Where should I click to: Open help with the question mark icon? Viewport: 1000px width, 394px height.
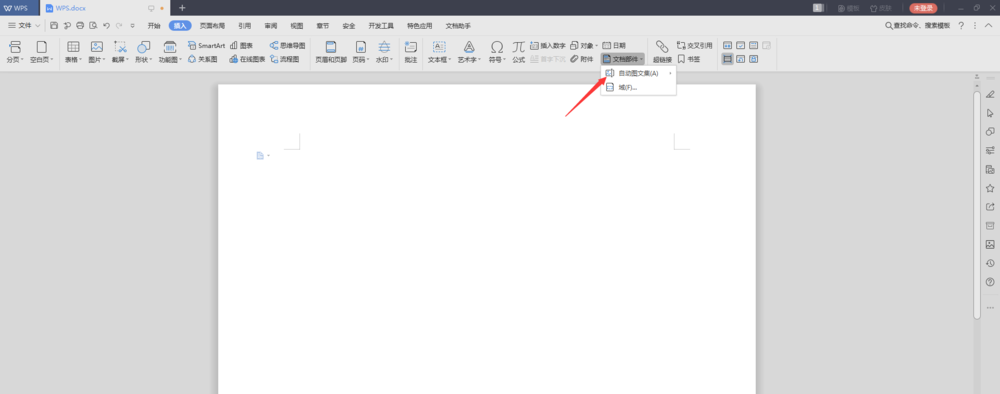click(961, 26)
